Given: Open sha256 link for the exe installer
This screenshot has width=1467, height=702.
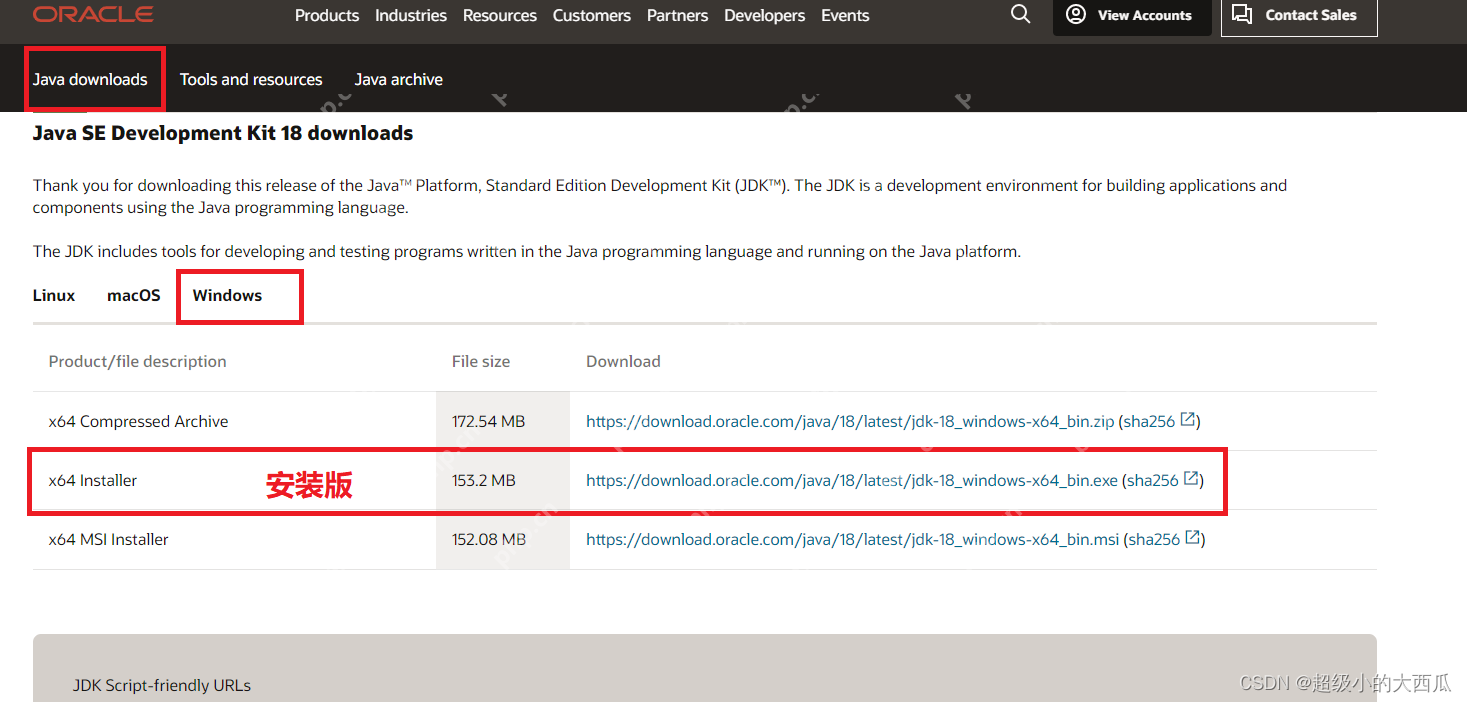Looking at the screenshot, I should [1153, 480].
